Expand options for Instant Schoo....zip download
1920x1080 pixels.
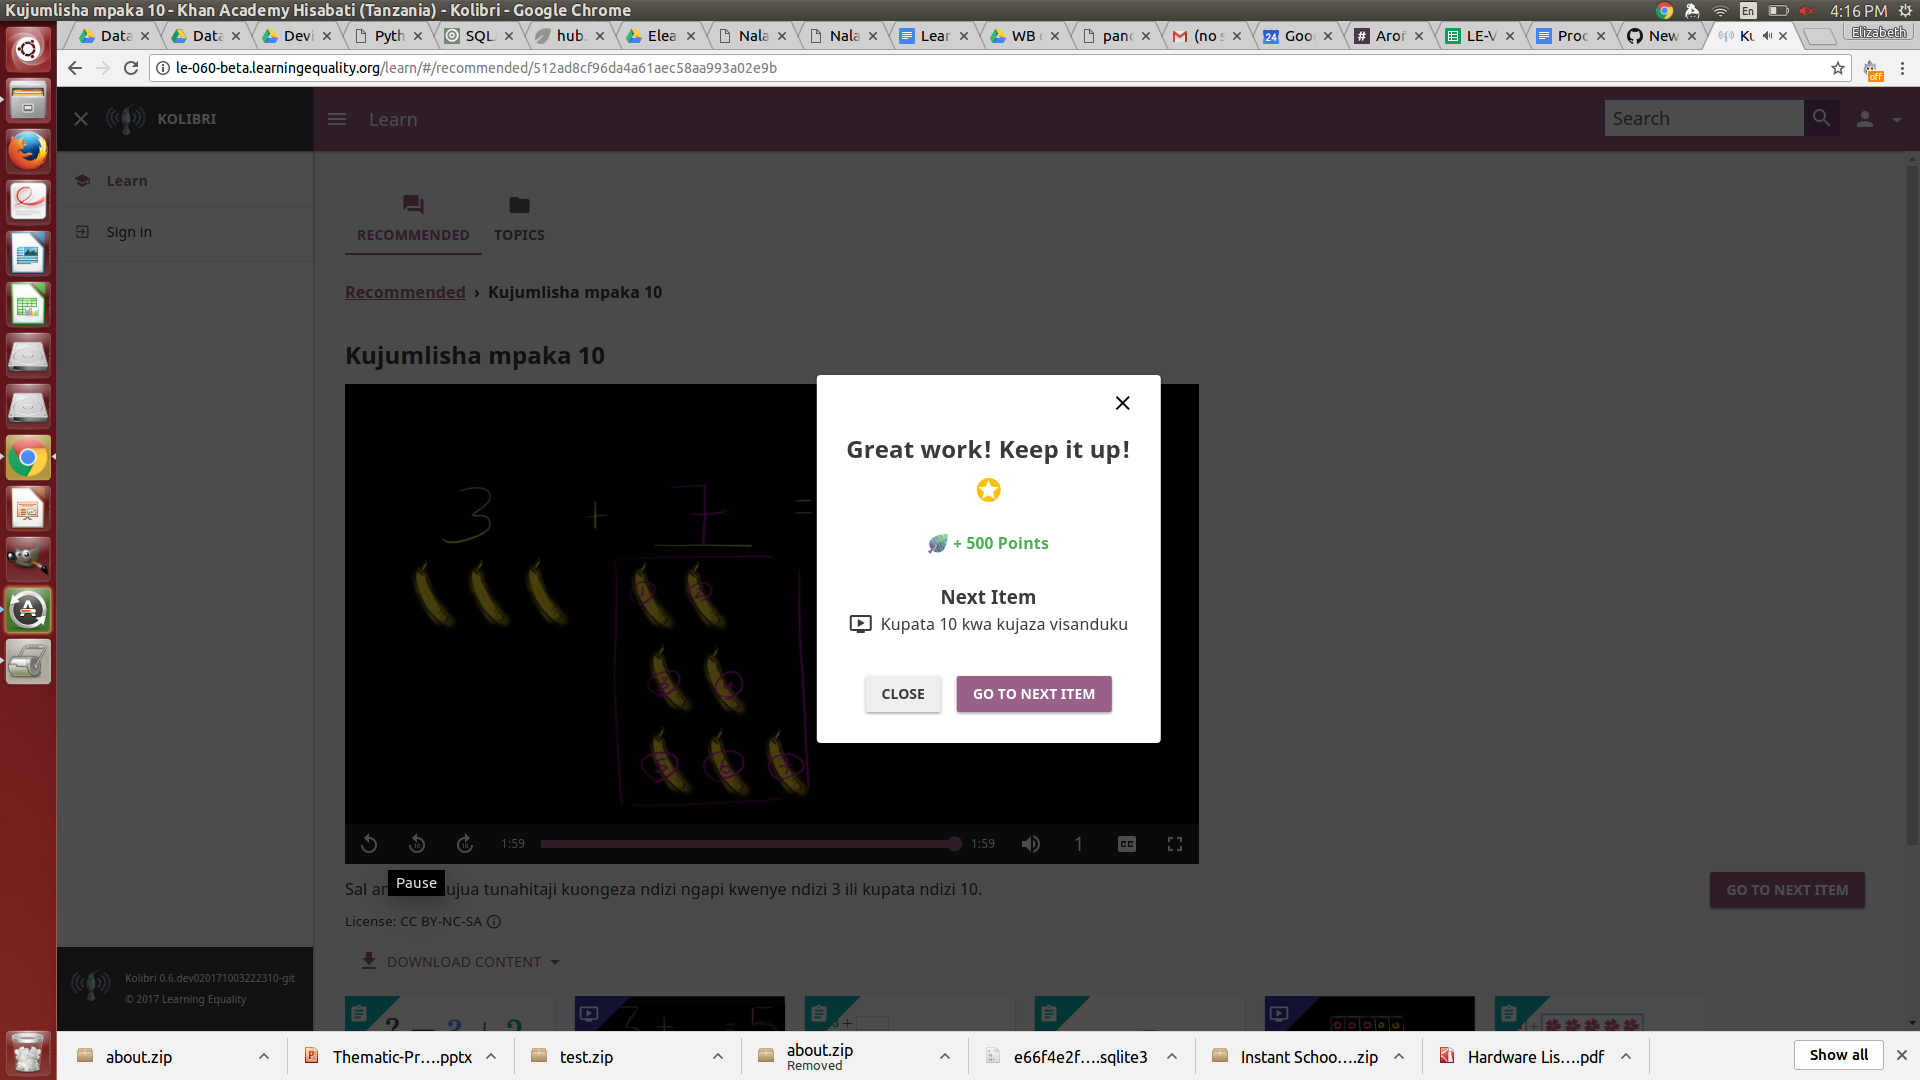click(1399, 1057)
